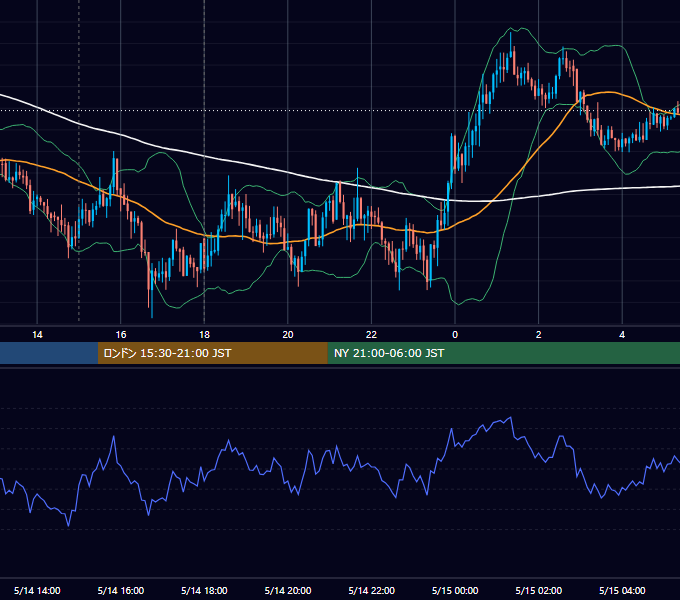
Task: Click the 16 hour label on price chart
Action: [x=121, y=334]
